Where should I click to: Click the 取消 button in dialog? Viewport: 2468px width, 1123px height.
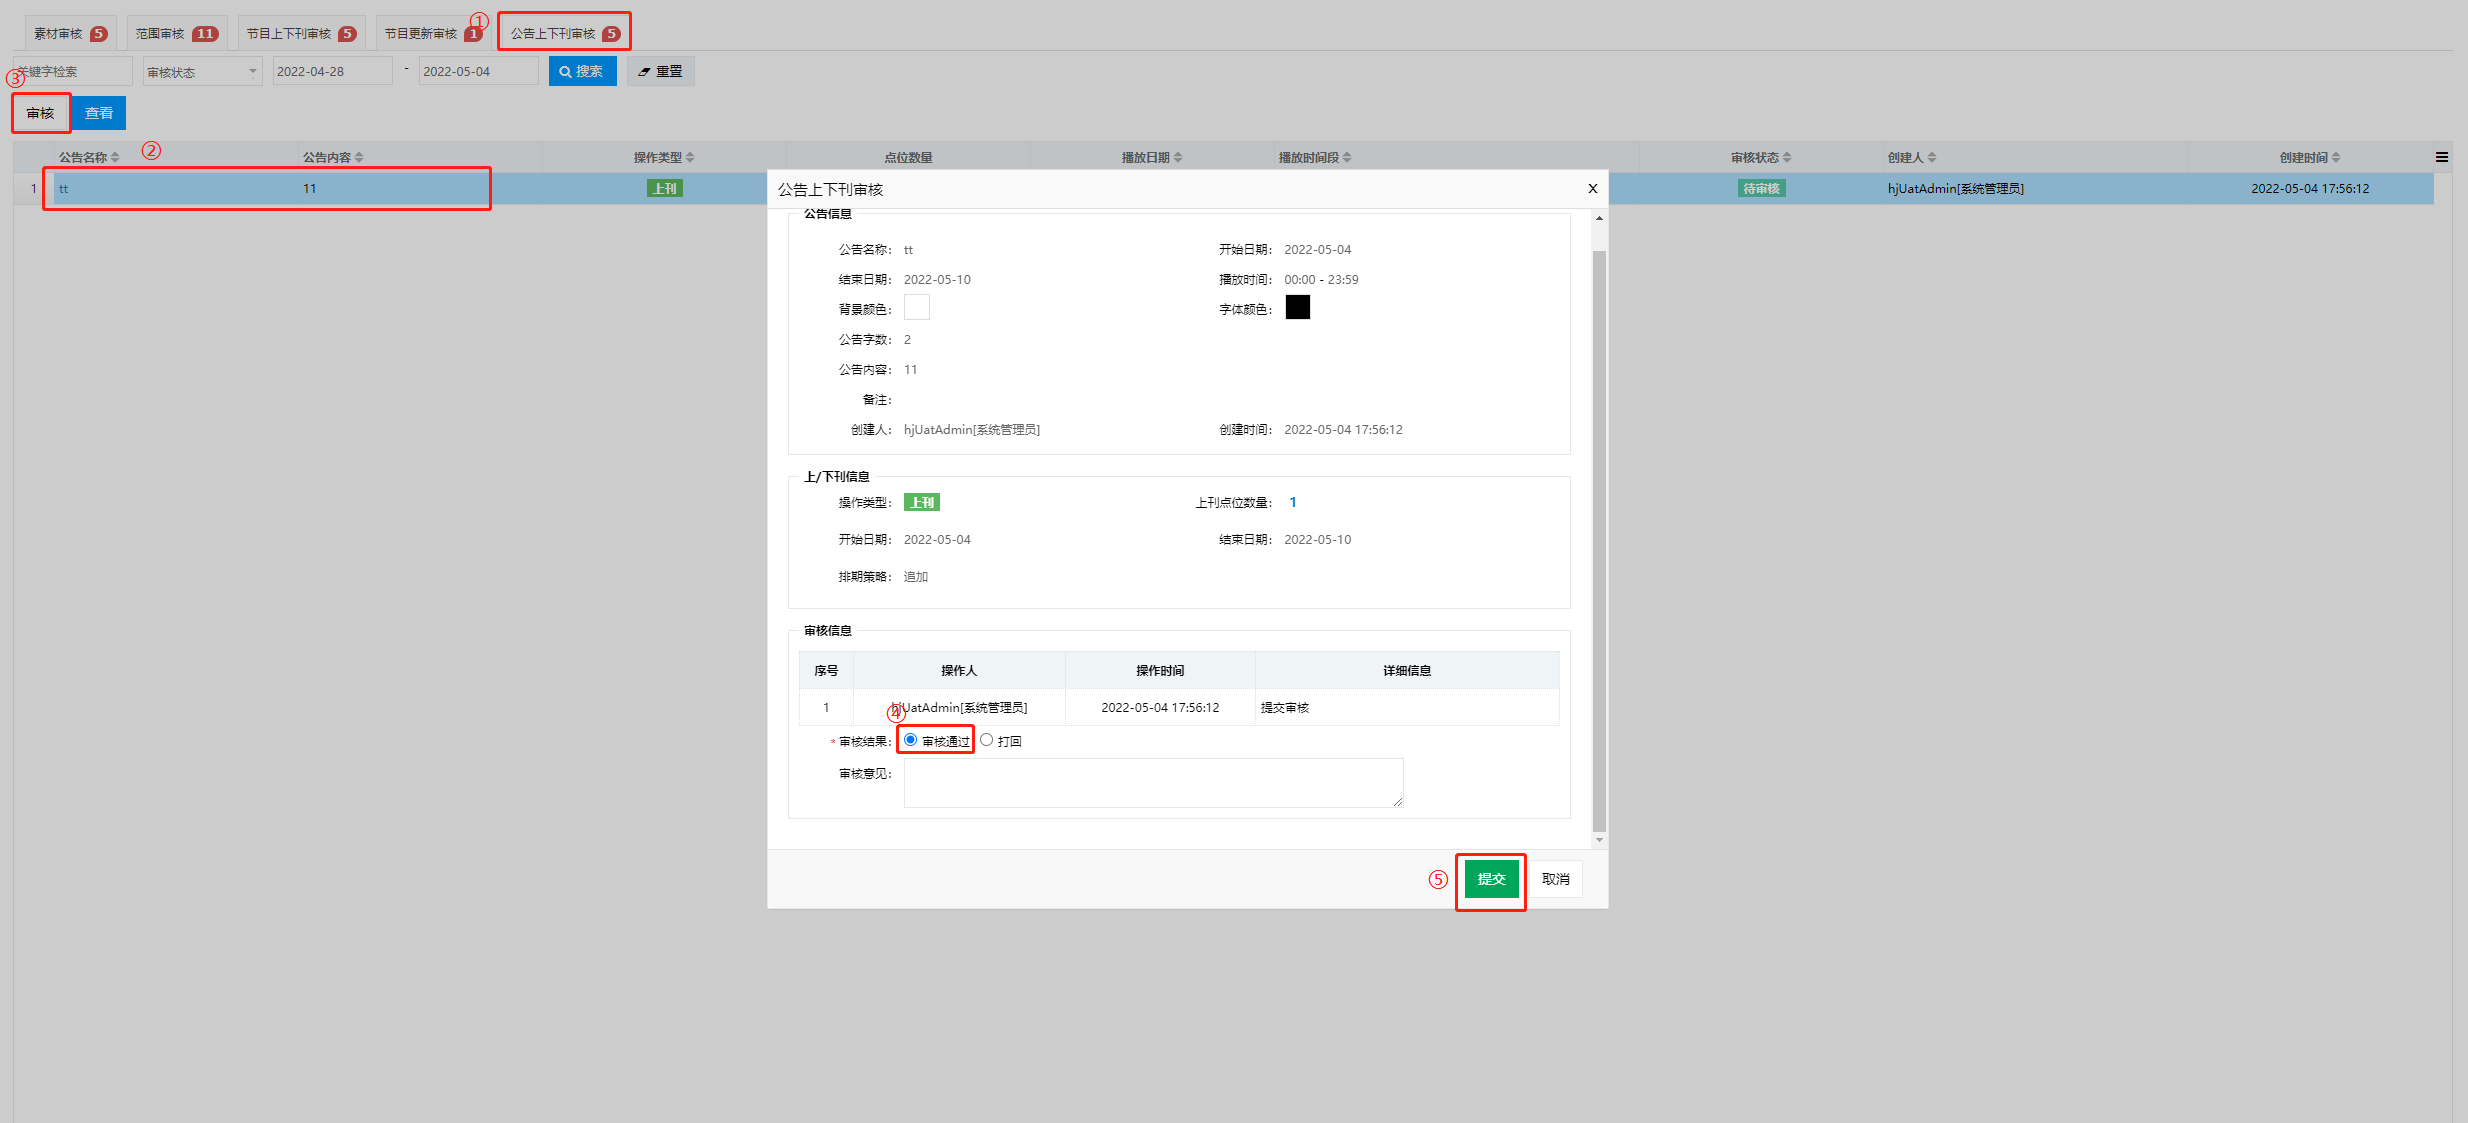(1555, 879)
